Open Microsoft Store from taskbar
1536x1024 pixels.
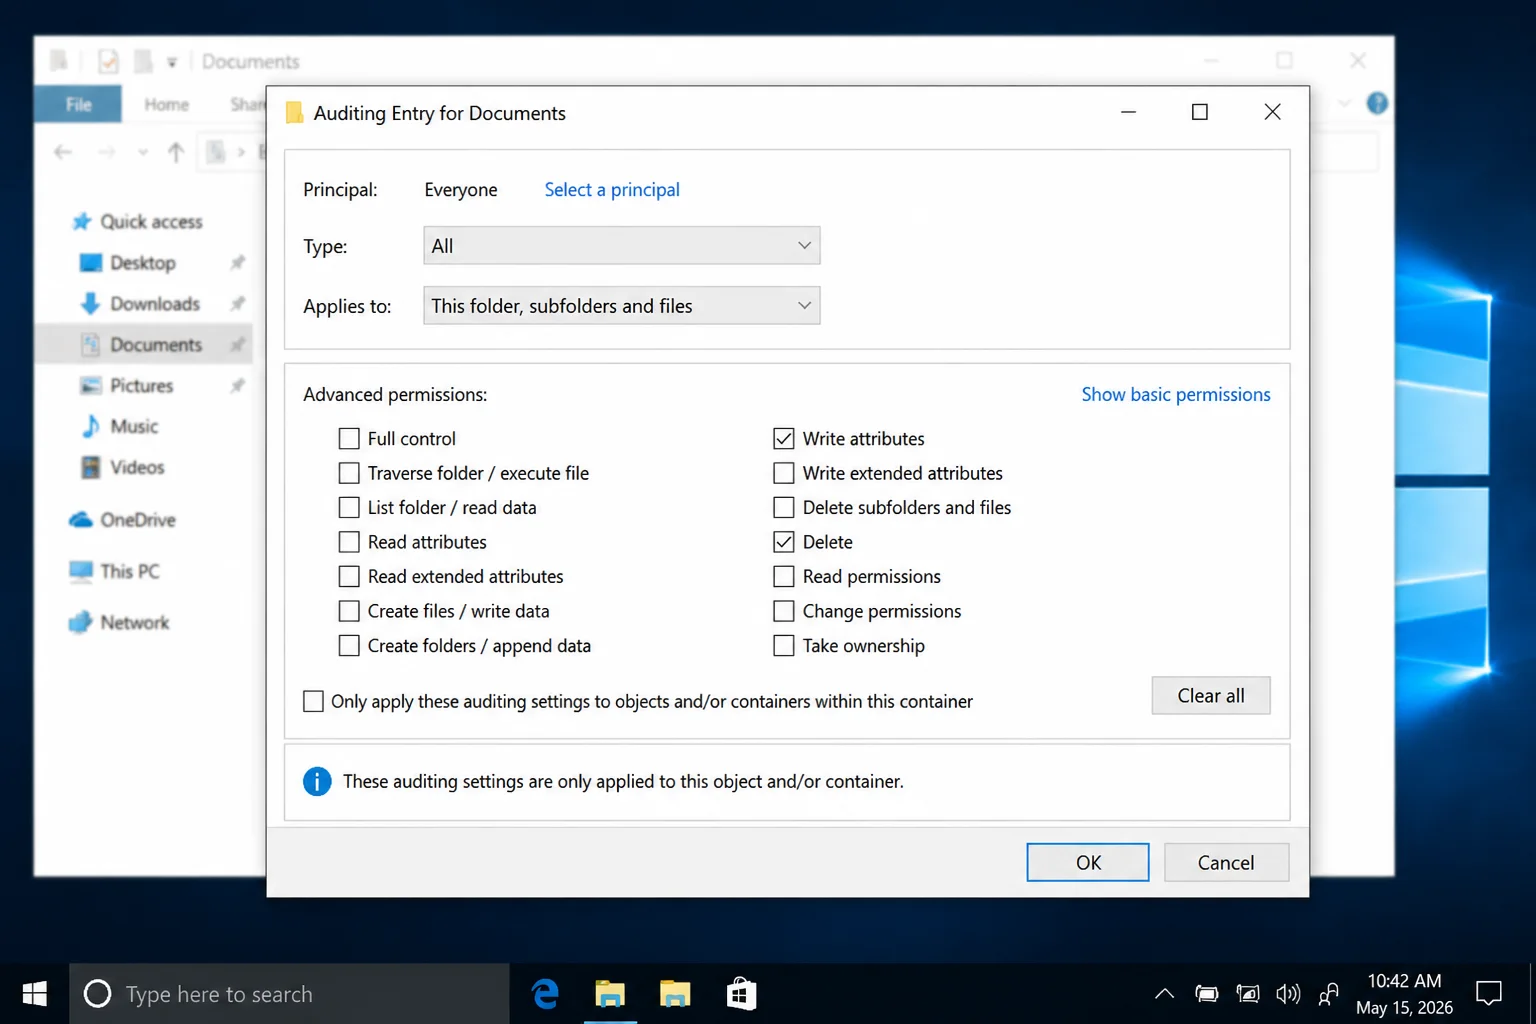tap(741, 993)
